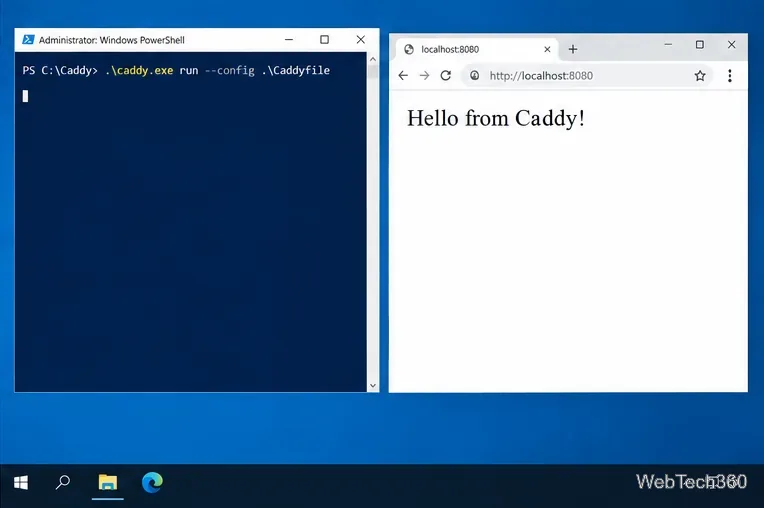Click the browser back arrow
This screenshot has width=764, height=508.
click(403, 75)
